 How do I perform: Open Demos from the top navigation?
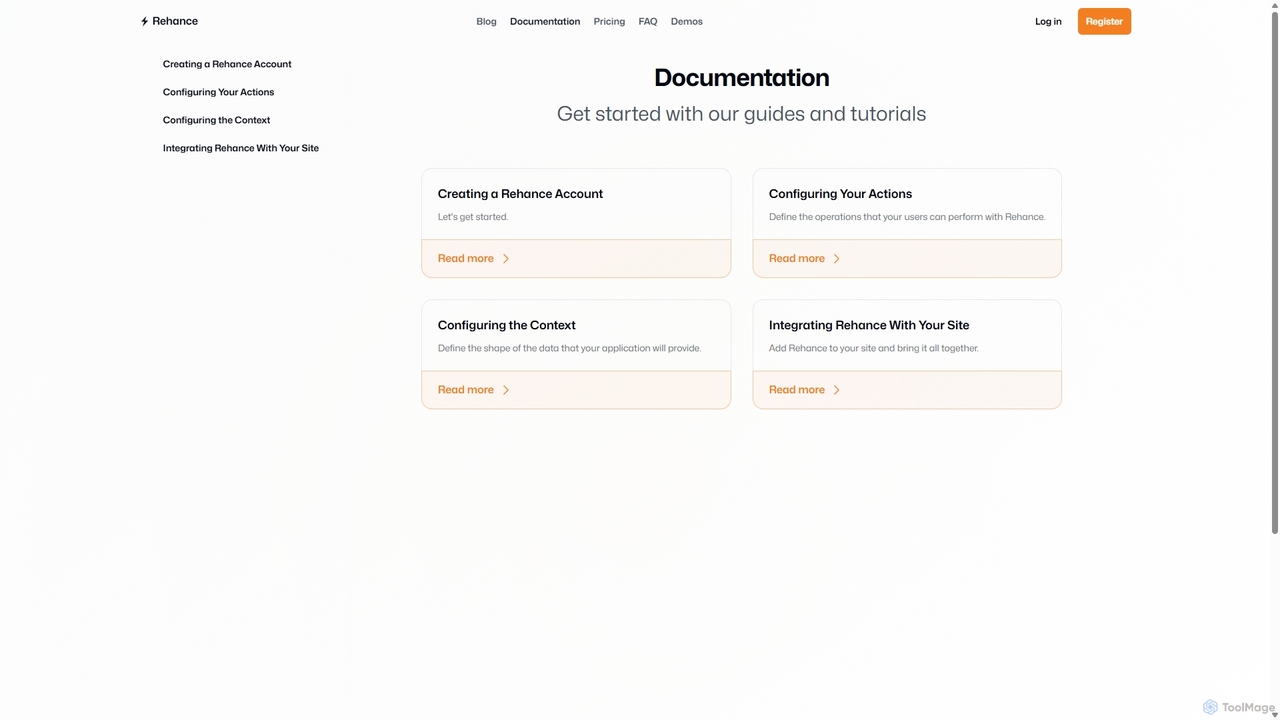(x=687, y=21)
